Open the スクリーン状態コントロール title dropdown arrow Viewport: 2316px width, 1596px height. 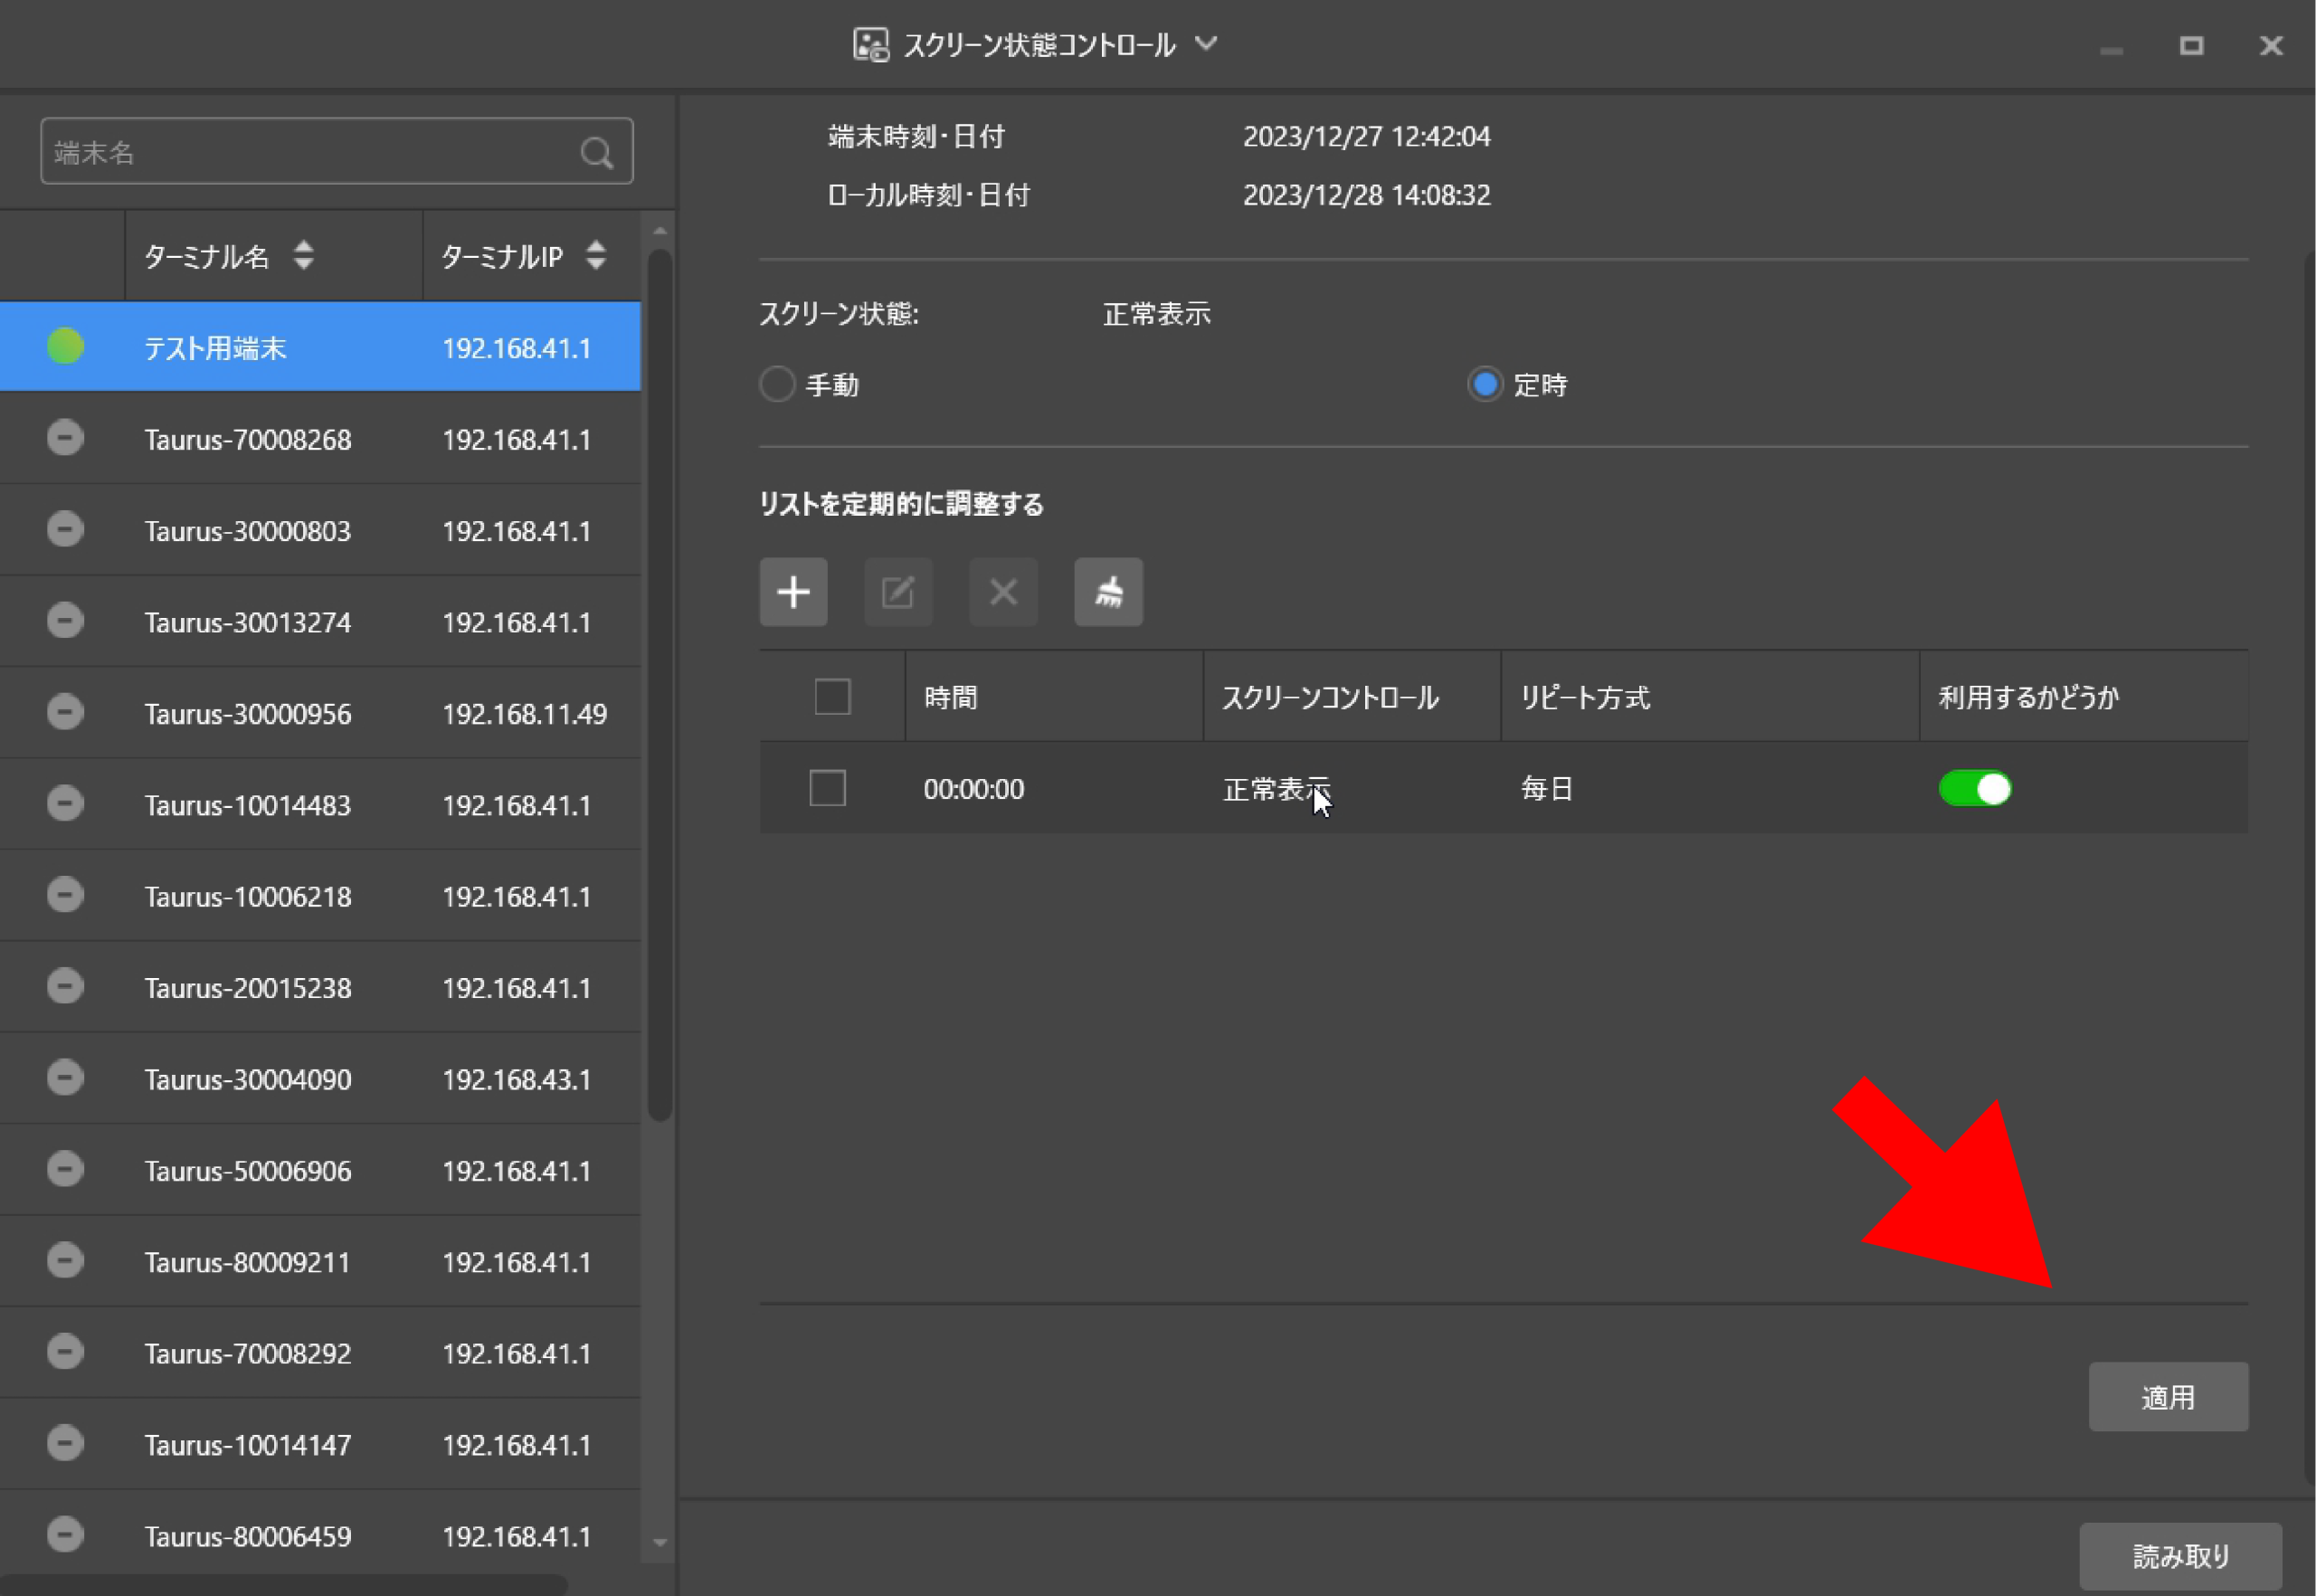pos(1206,44)
